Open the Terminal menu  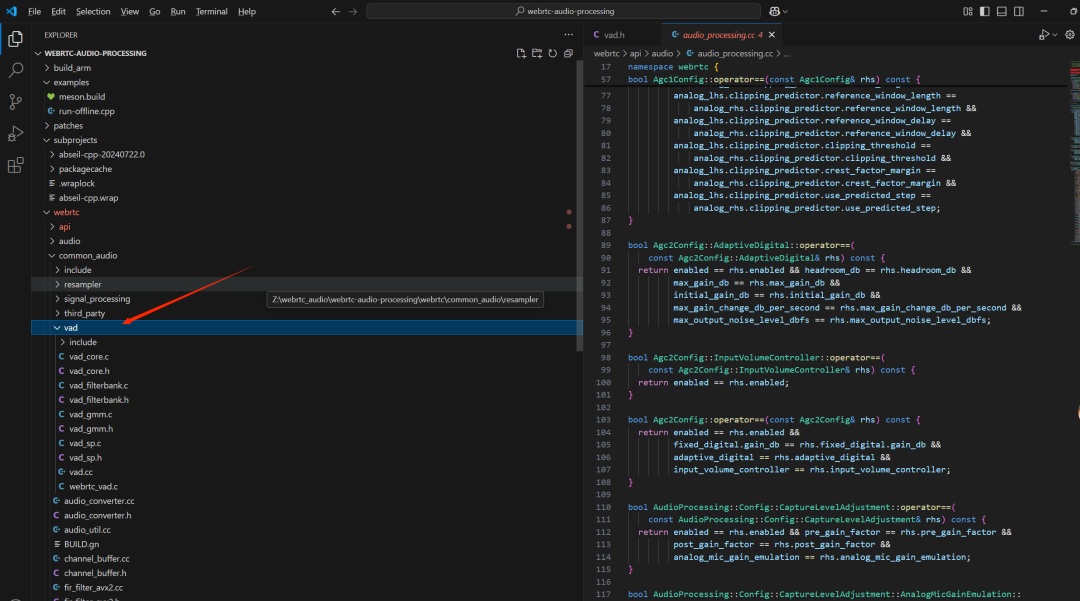(211, 11)
